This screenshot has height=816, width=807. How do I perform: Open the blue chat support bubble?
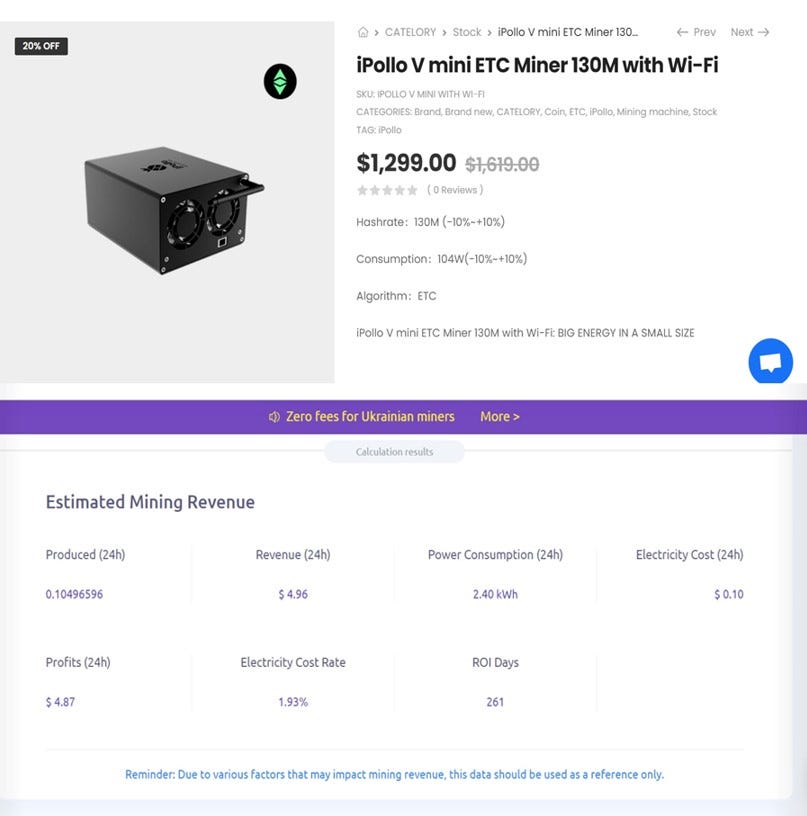pyautogui.click(x=770, y=362)
